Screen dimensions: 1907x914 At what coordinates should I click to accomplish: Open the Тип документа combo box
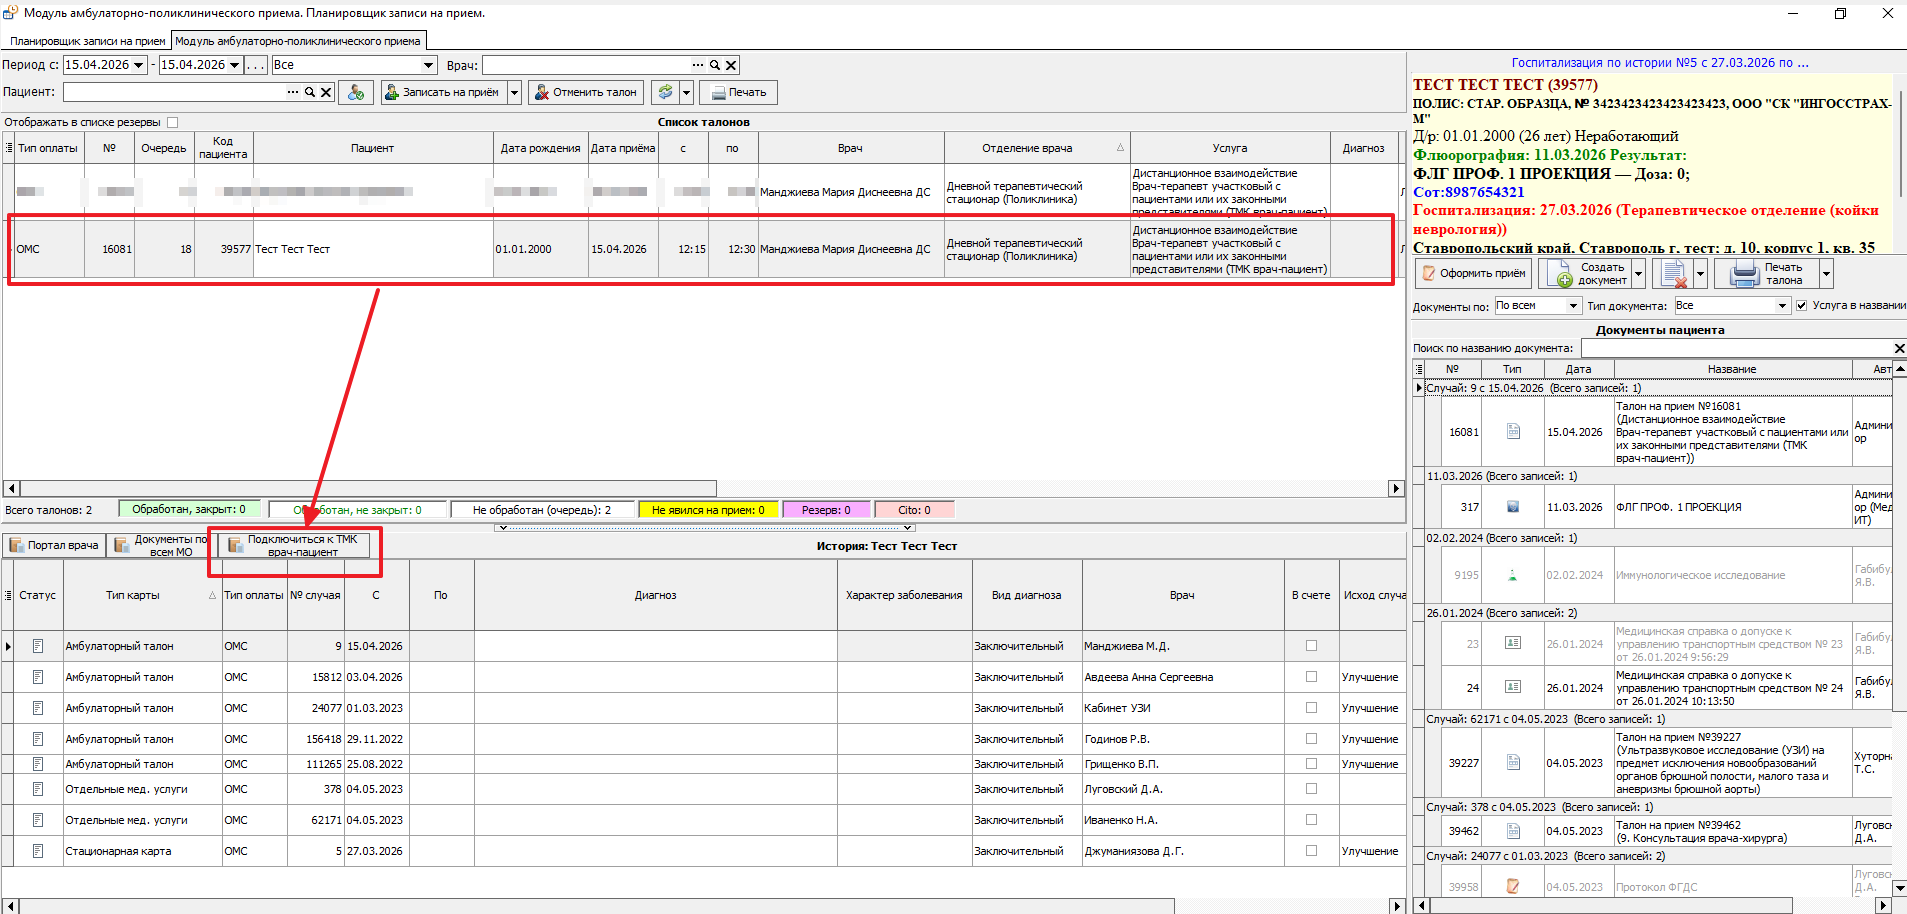1781,306
